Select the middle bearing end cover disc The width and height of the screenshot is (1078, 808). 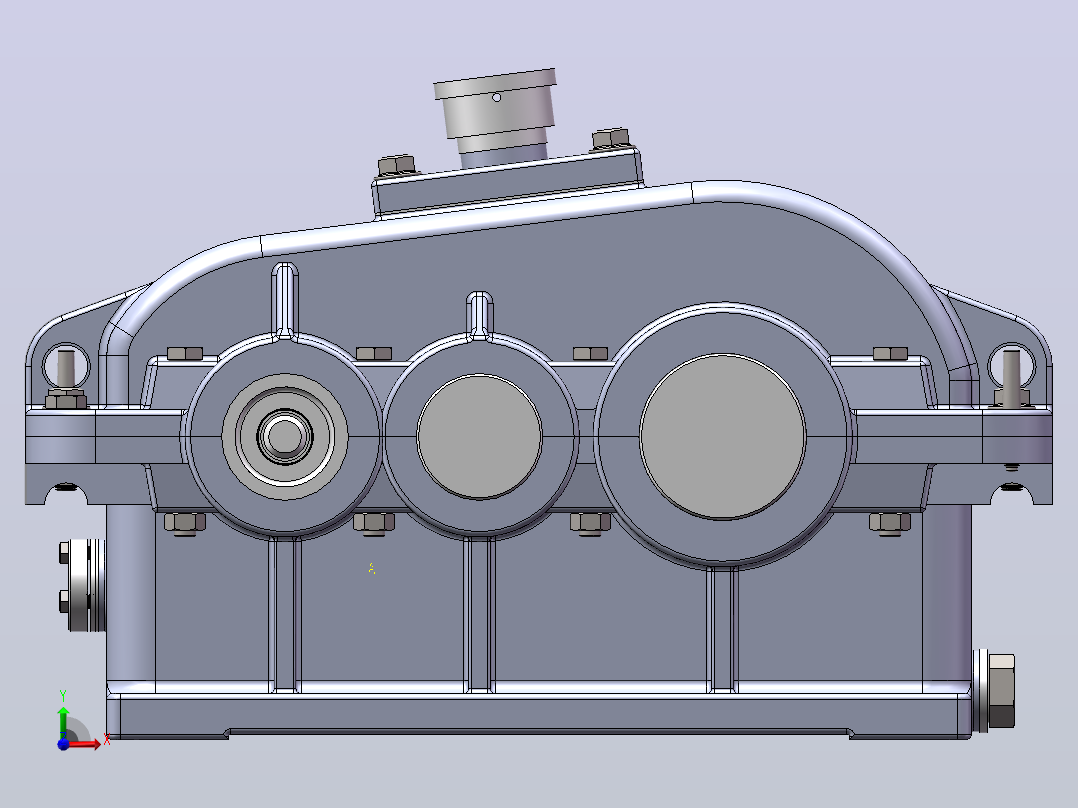(479, 437)
